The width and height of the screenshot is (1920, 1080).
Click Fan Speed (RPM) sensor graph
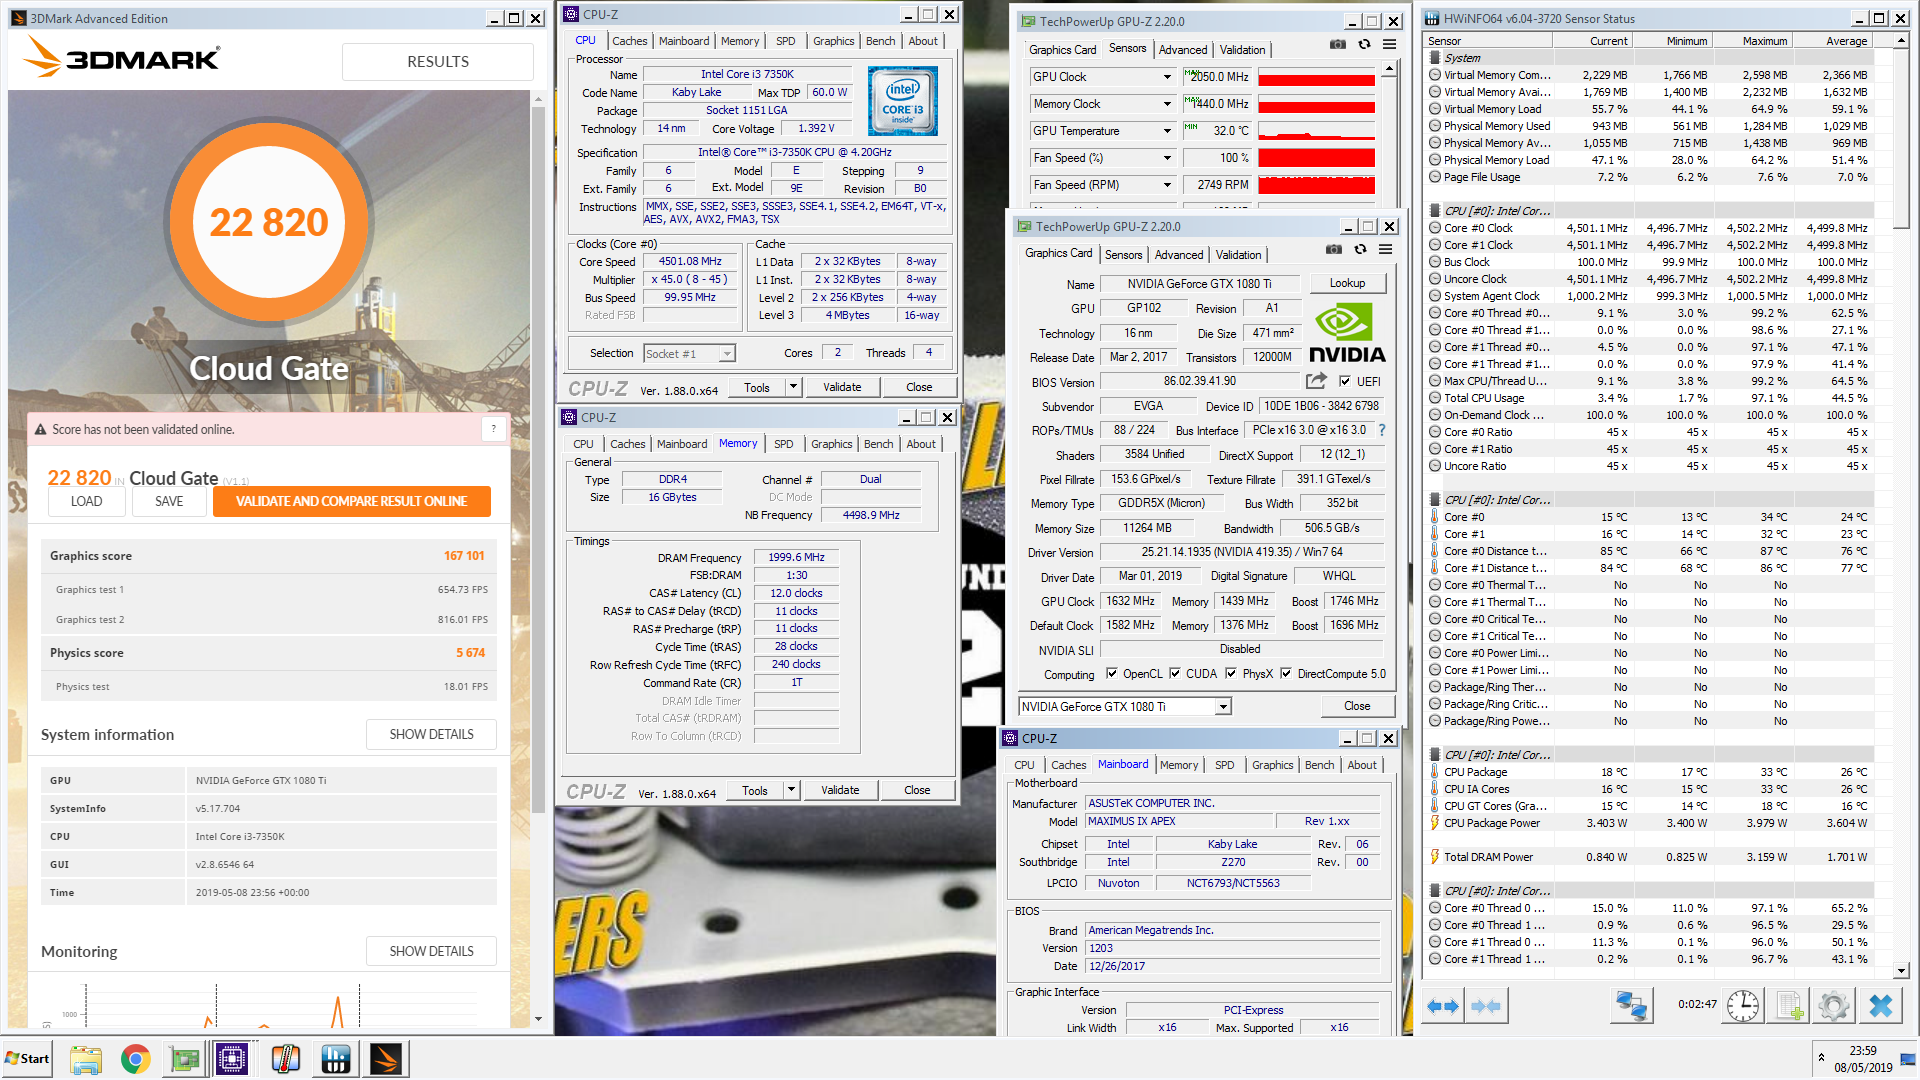pyautogui.click(x=1316, y=185)
